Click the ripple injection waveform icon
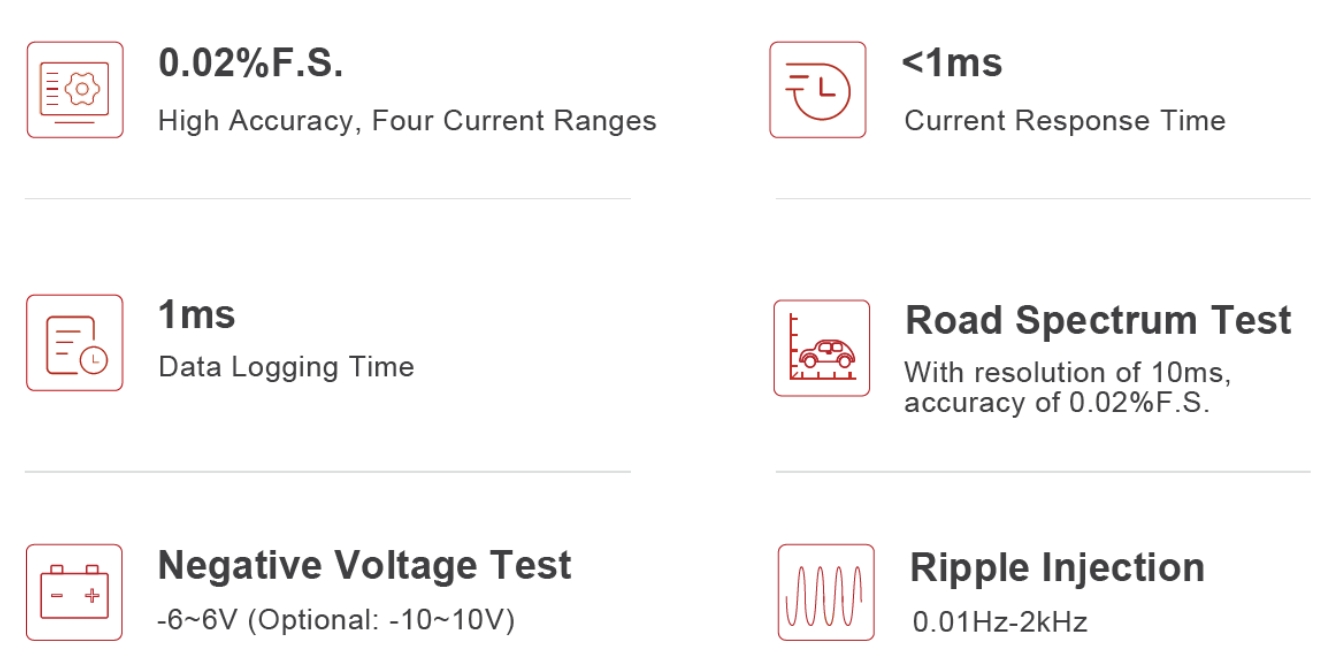1335x664 pixels. point(826,592)
